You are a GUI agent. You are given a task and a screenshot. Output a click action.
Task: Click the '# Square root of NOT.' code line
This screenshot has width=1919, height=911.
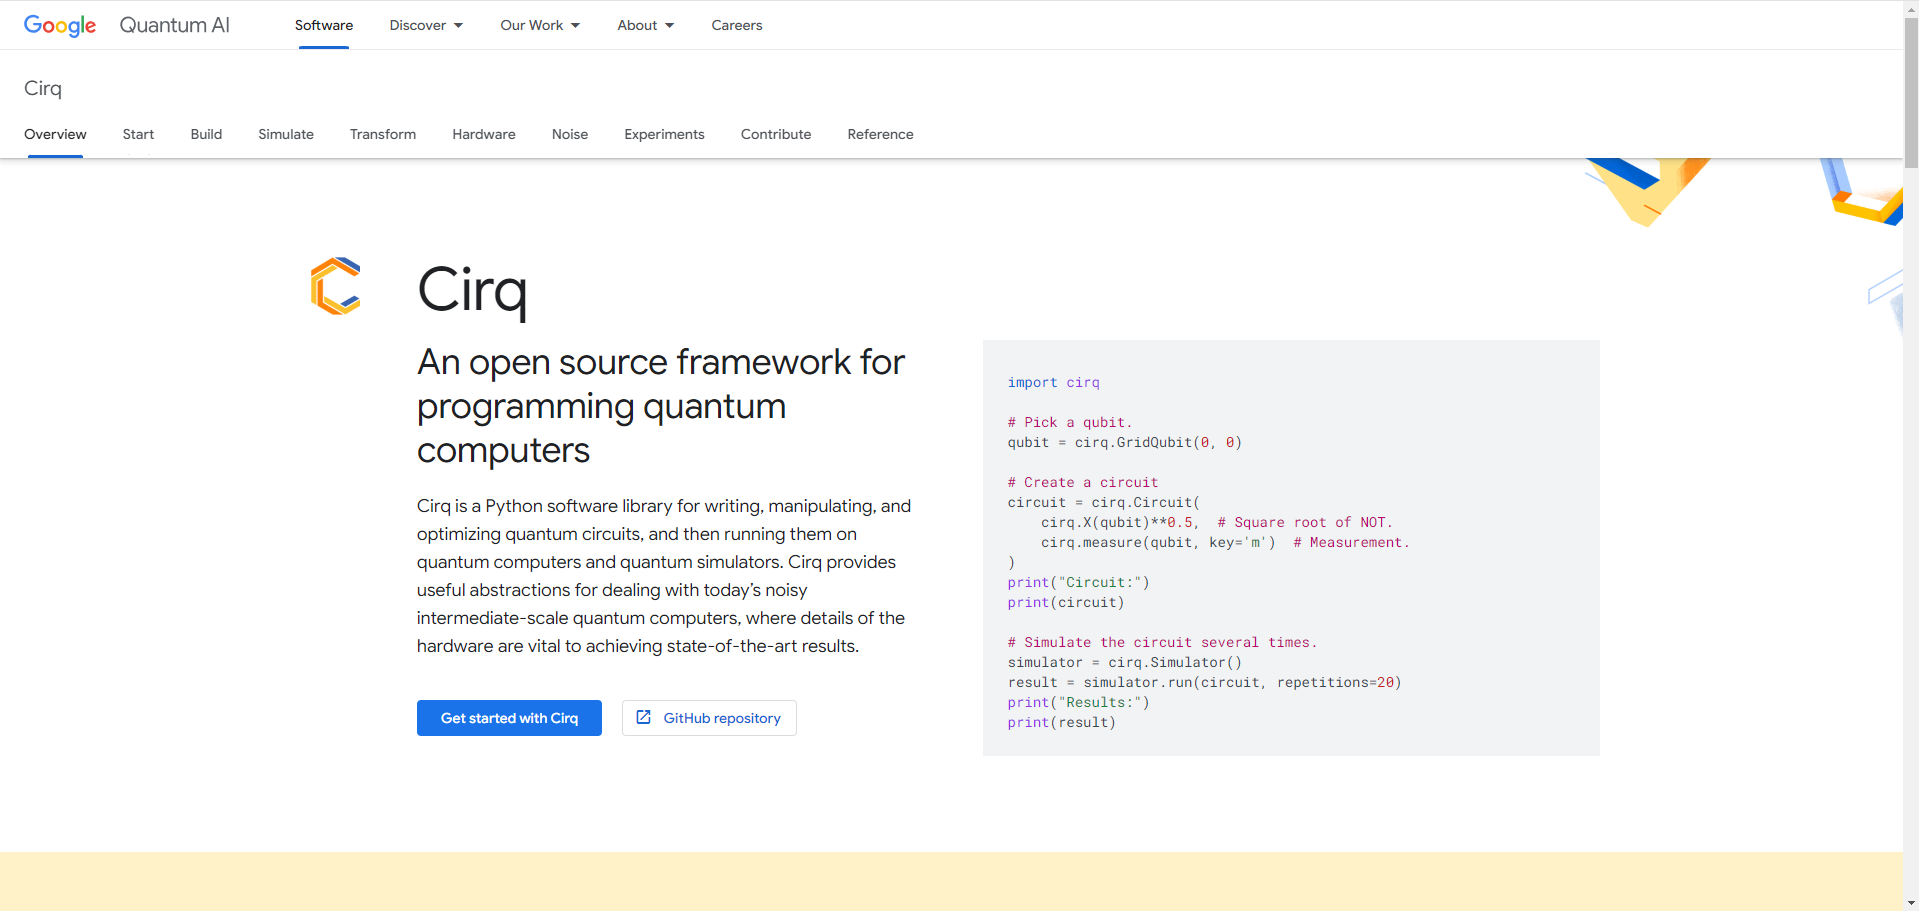[1305, 522]
